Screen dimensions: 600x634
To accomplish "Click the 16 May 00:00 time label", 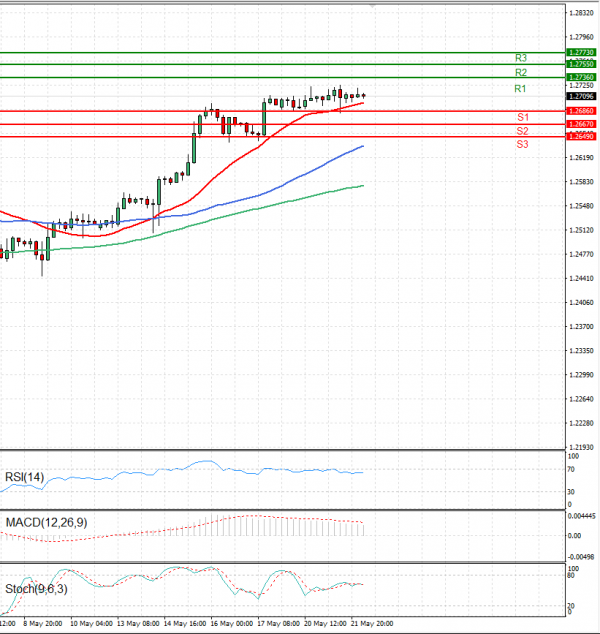I will click(x=232, y=624).
